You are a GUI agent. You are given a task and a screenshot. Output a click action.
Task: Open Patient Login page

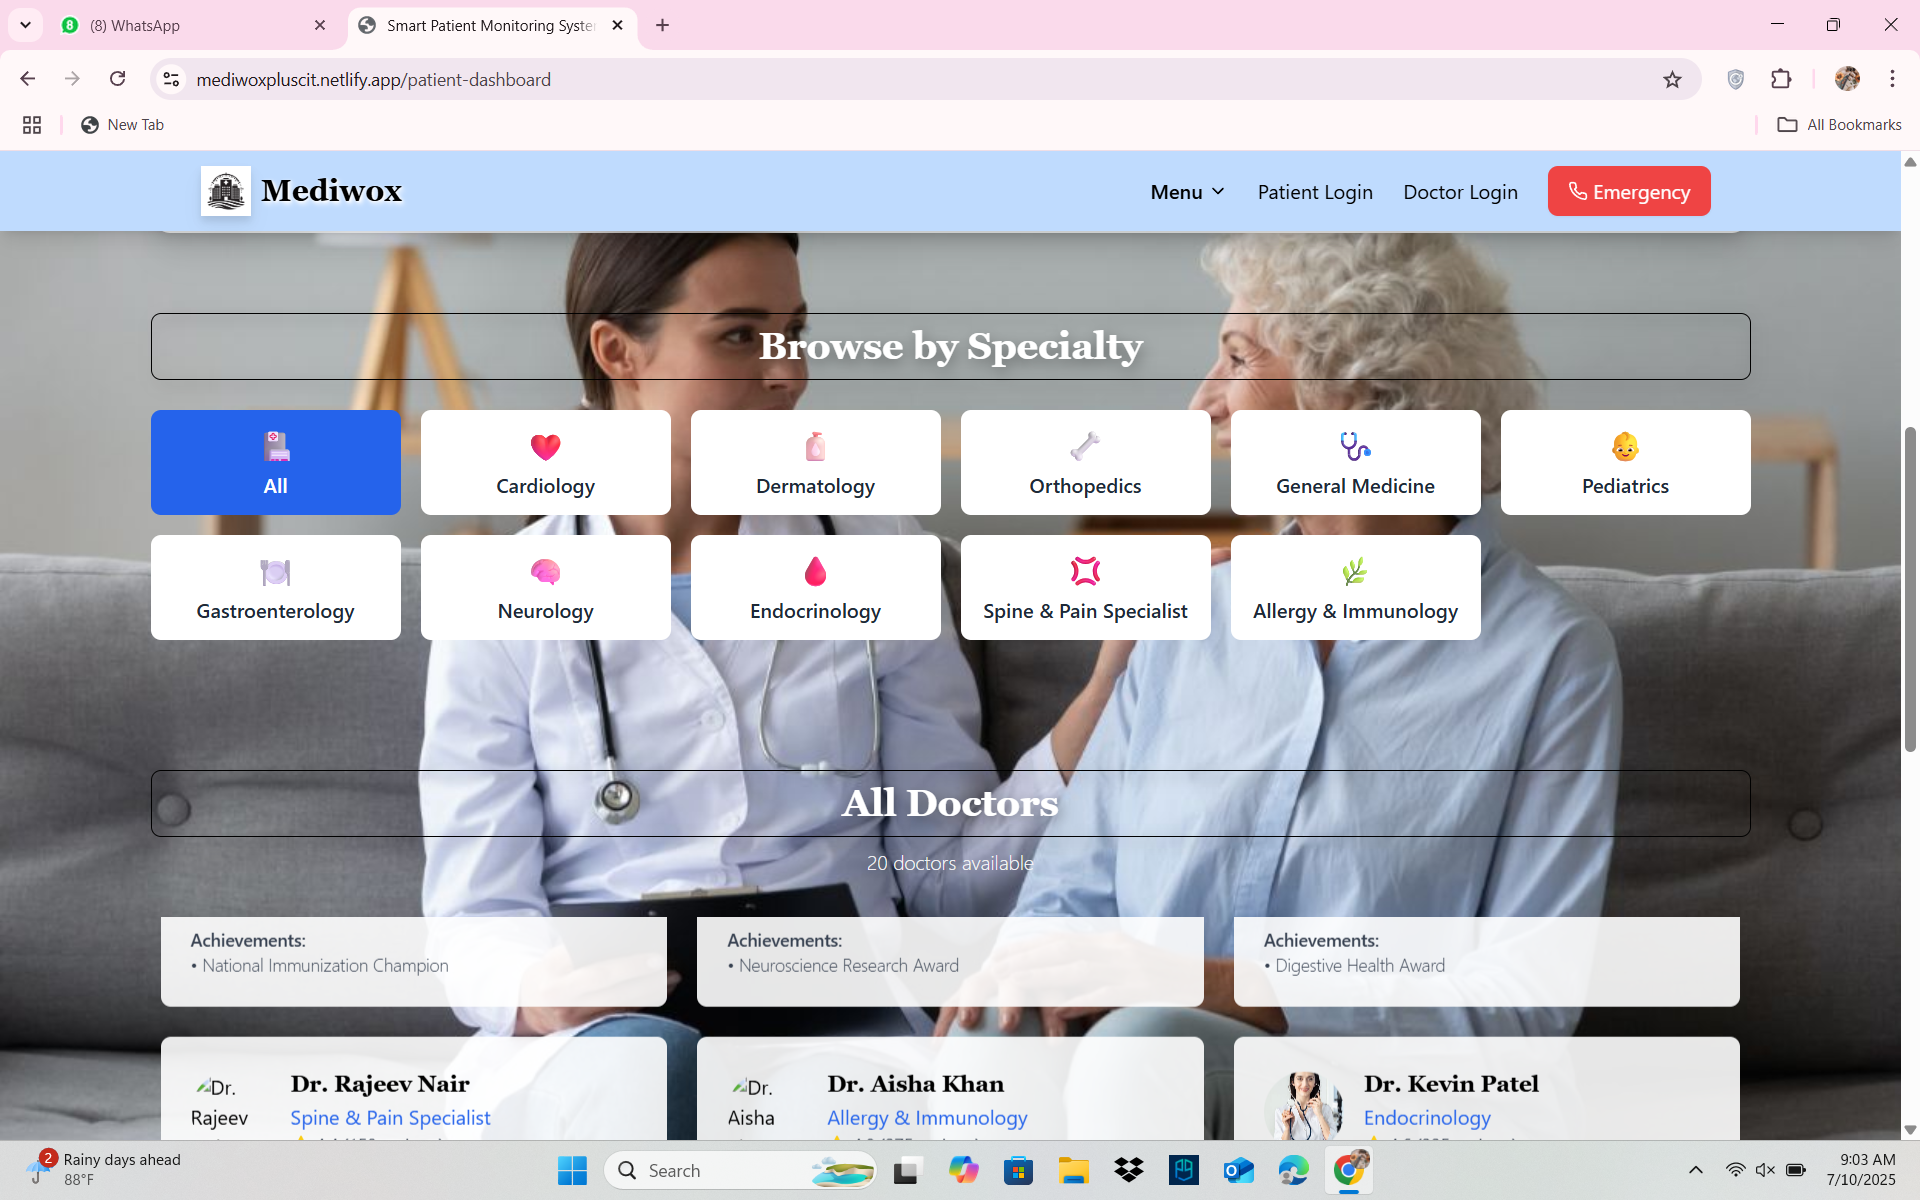point(1314,192)
